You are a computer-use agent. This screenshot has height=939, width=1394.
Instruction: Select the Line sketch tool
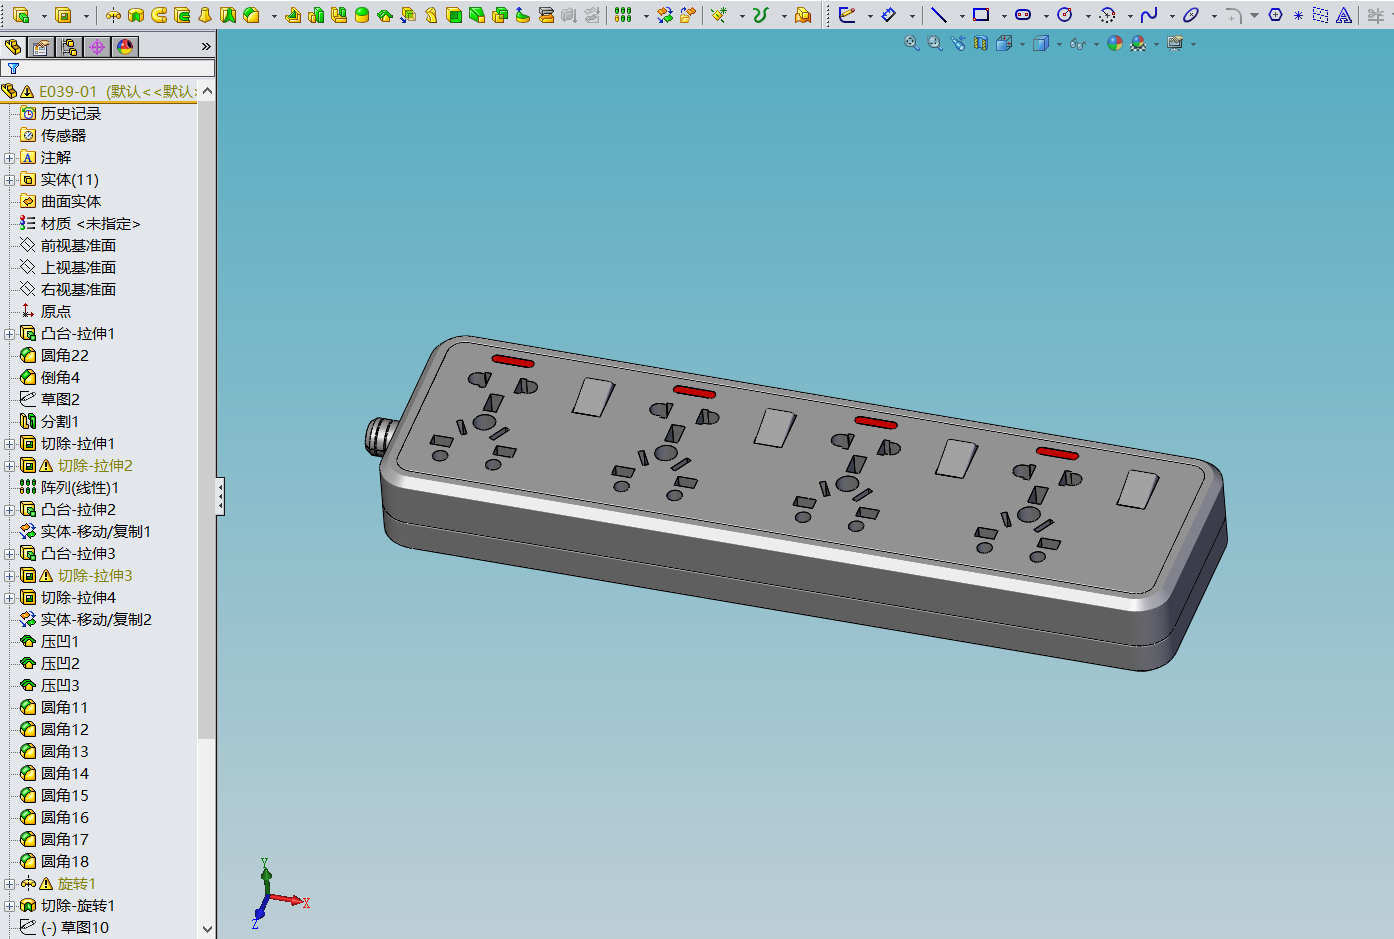click(939, 15)
